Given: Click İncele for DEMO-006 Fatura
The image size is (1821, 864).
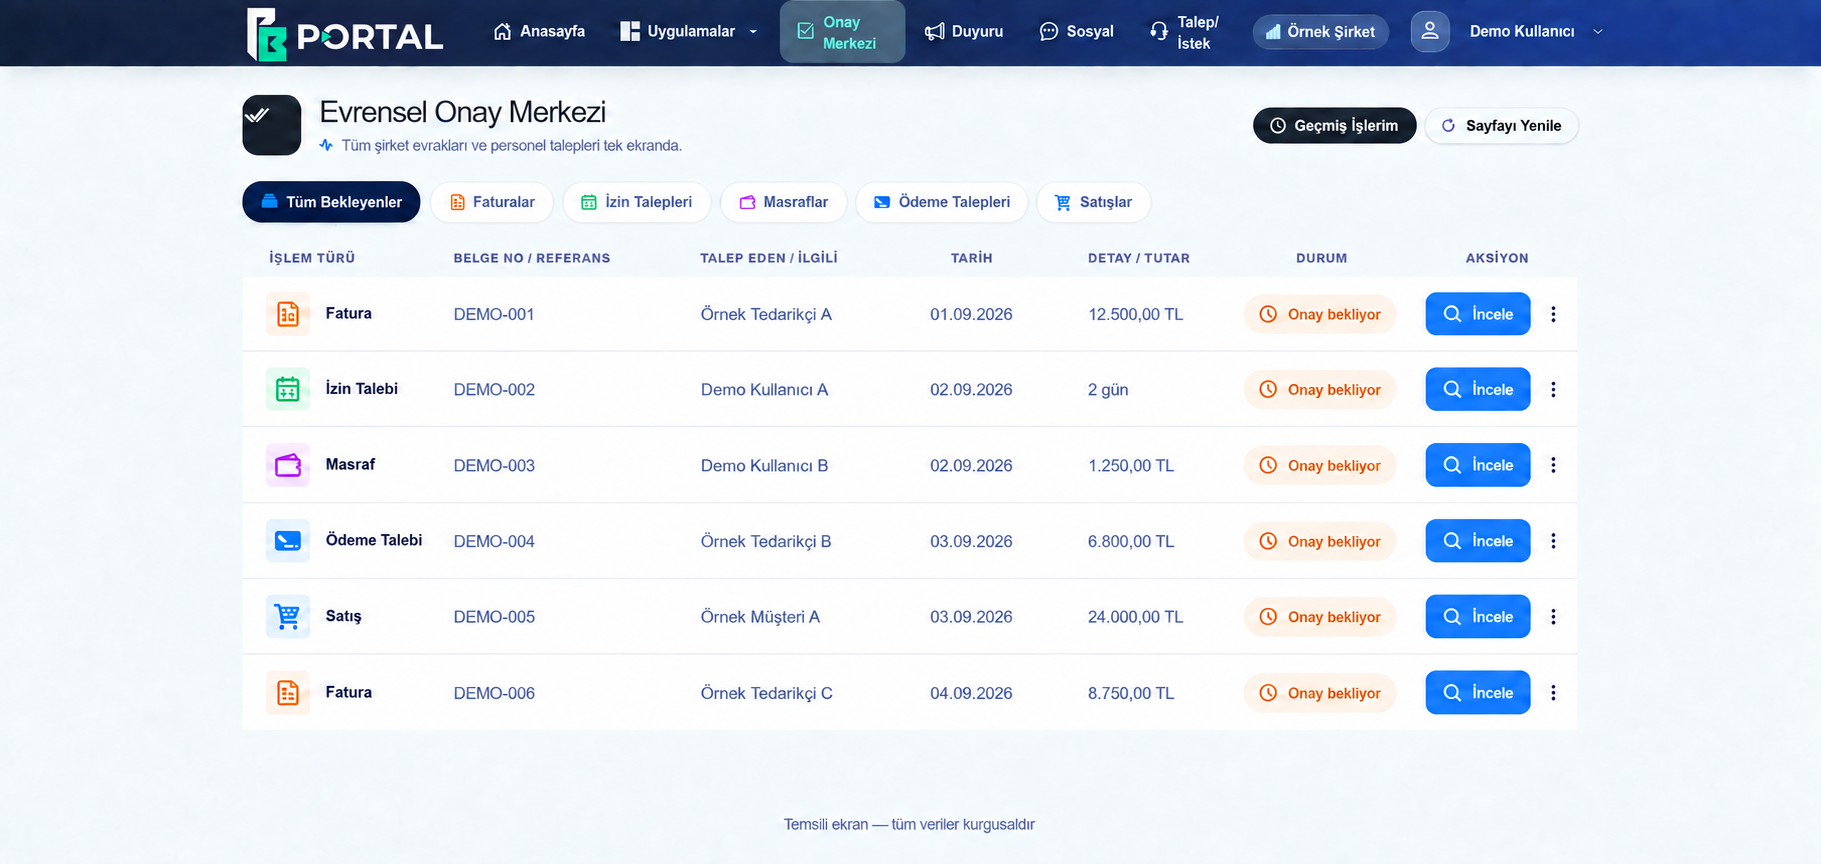Looking at the screenshot, I should click(x=1478, y=692).
